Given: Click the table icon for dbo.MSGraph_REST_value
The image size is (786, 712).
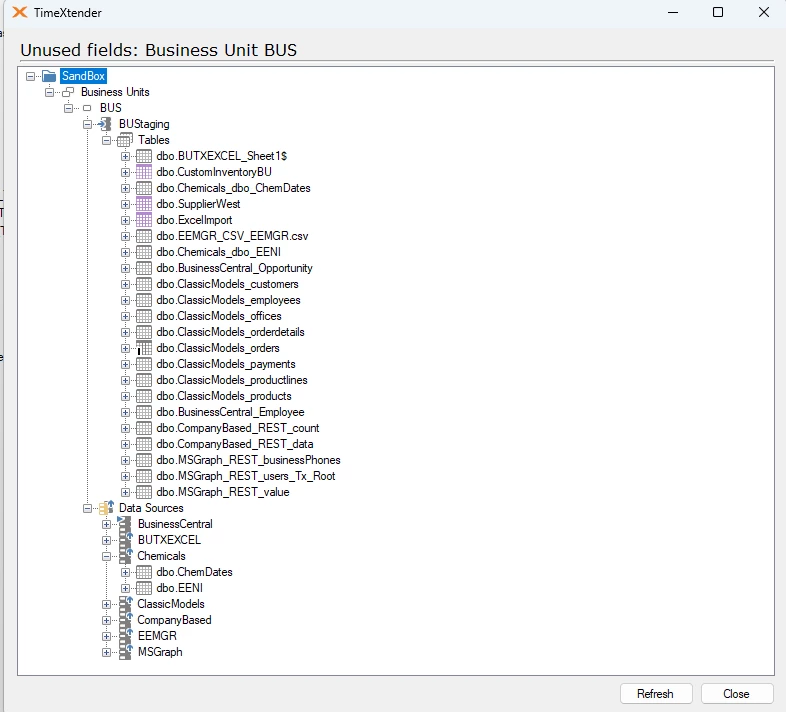Looking at the screenshot, I should click(144, 492).
